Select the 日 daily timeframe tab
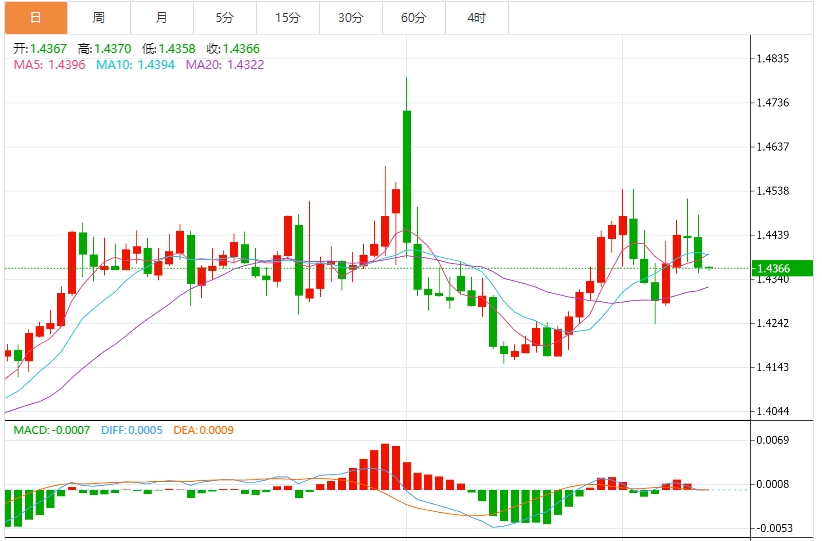 [36, 18]
